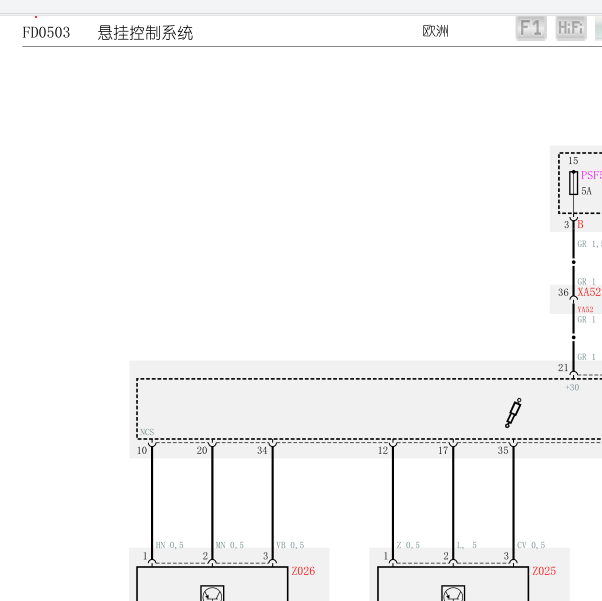Screen dimensions: 602x601
Task: Click the Z 0,5 wire label
Action: tap(408, 545)
